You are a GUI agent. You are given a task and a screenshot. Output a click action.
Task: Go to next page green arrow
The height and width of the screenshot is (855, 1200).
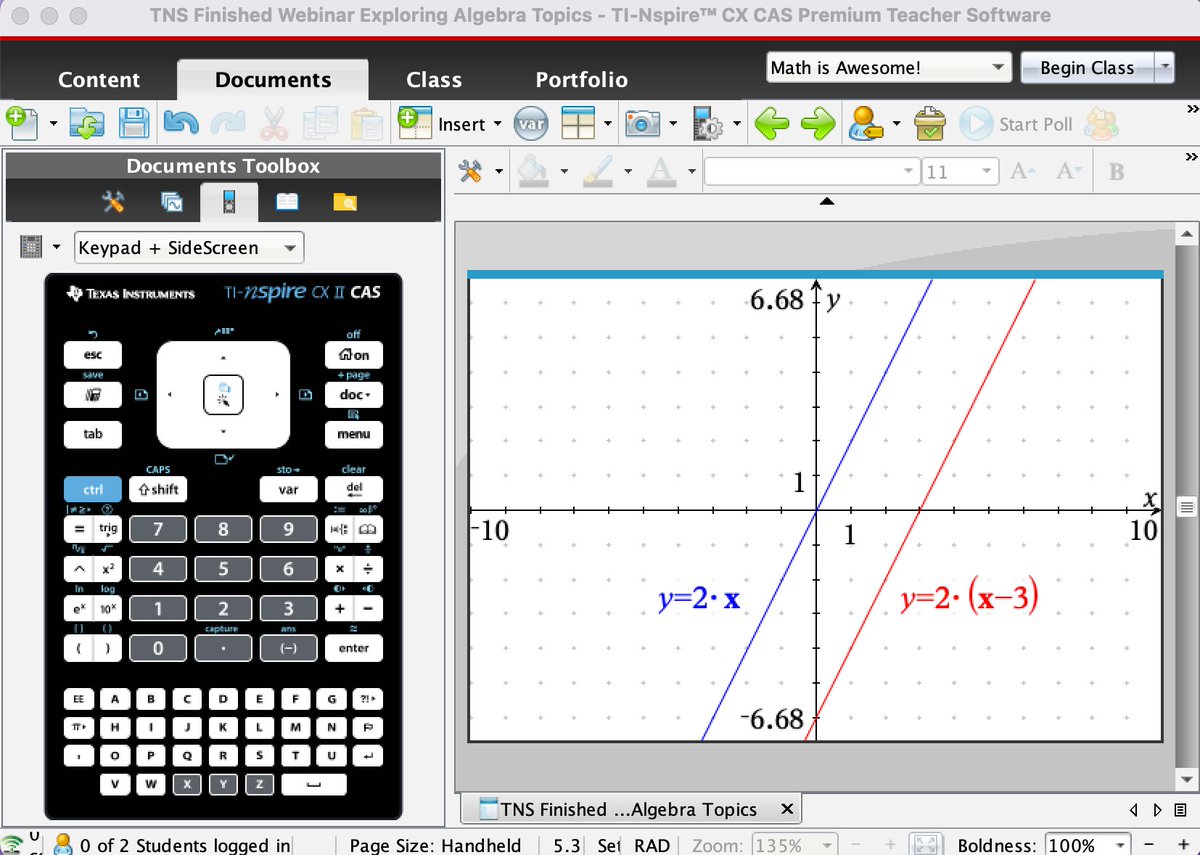818,123
